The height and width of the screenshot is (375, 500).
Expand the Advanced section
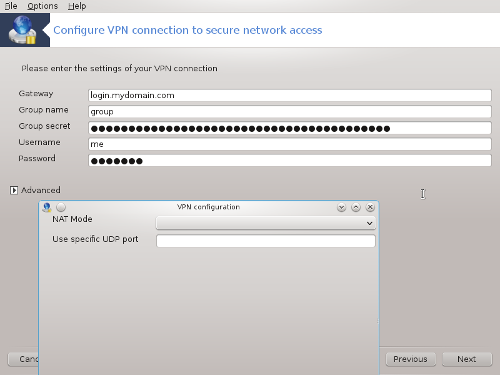tap(14, 190)
